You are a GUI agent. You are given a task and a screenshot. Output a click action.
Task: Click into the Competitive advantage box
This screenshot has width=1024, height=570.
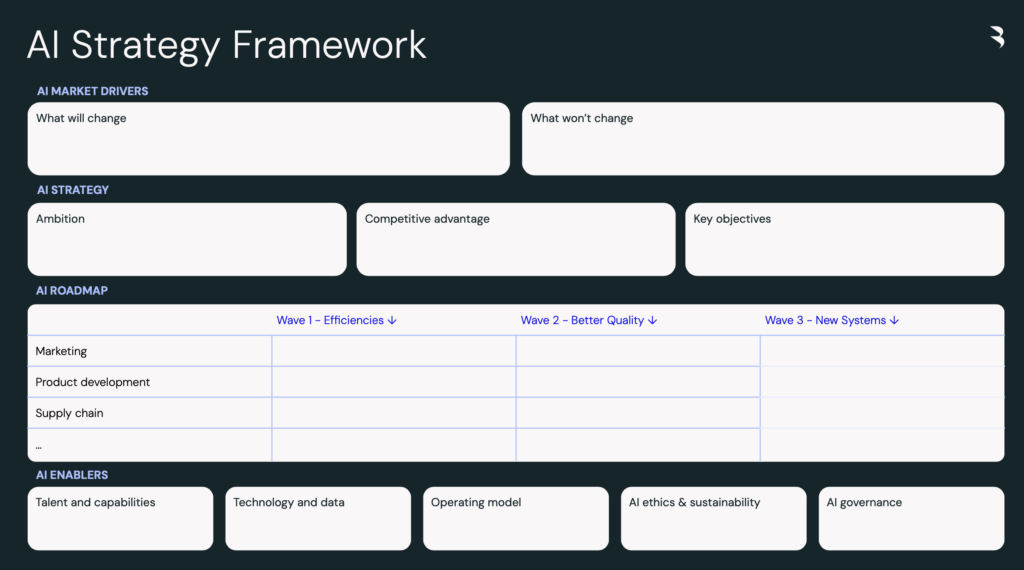(515, 240)
